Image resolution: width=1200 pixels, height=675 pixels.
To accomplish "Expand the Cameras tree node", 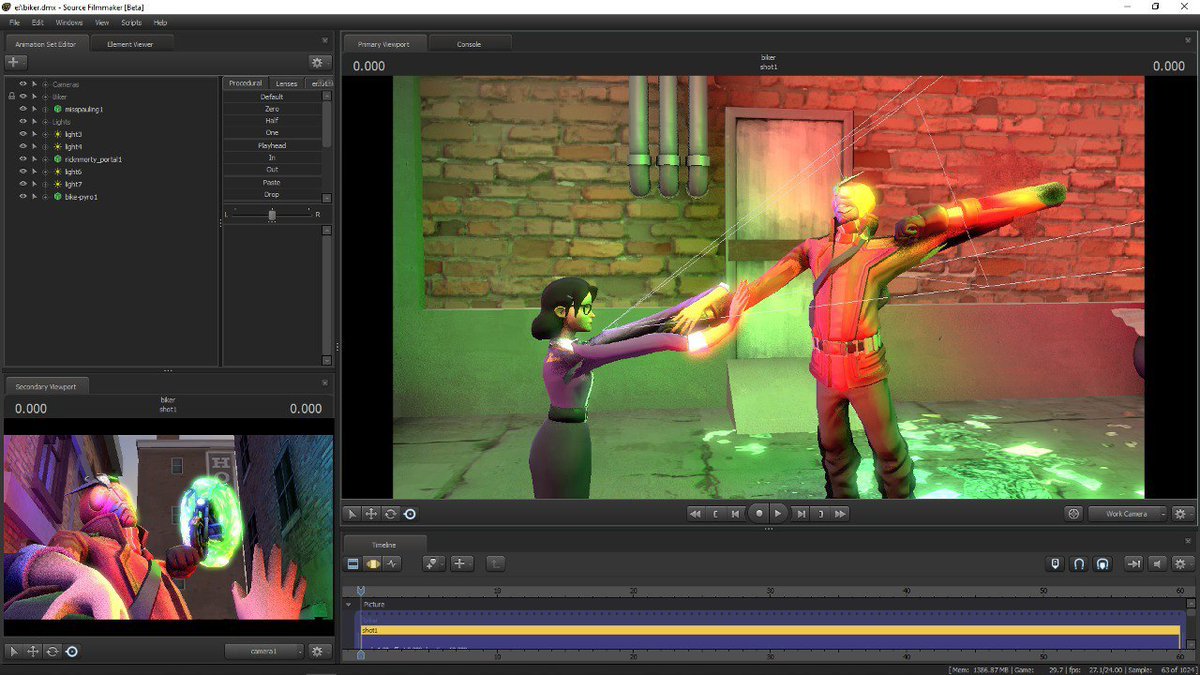I will tap(45, 84).
